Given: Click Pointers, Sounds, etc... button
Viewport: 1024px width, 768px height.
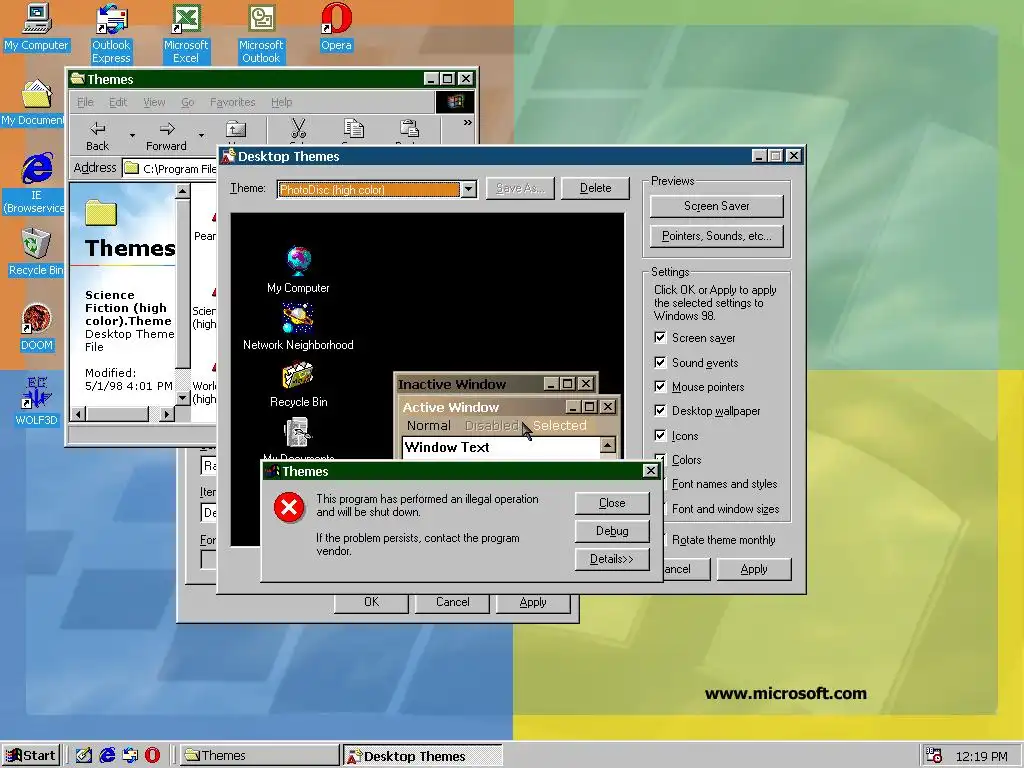Looking at the screenshot, I should tap(716, 236).
